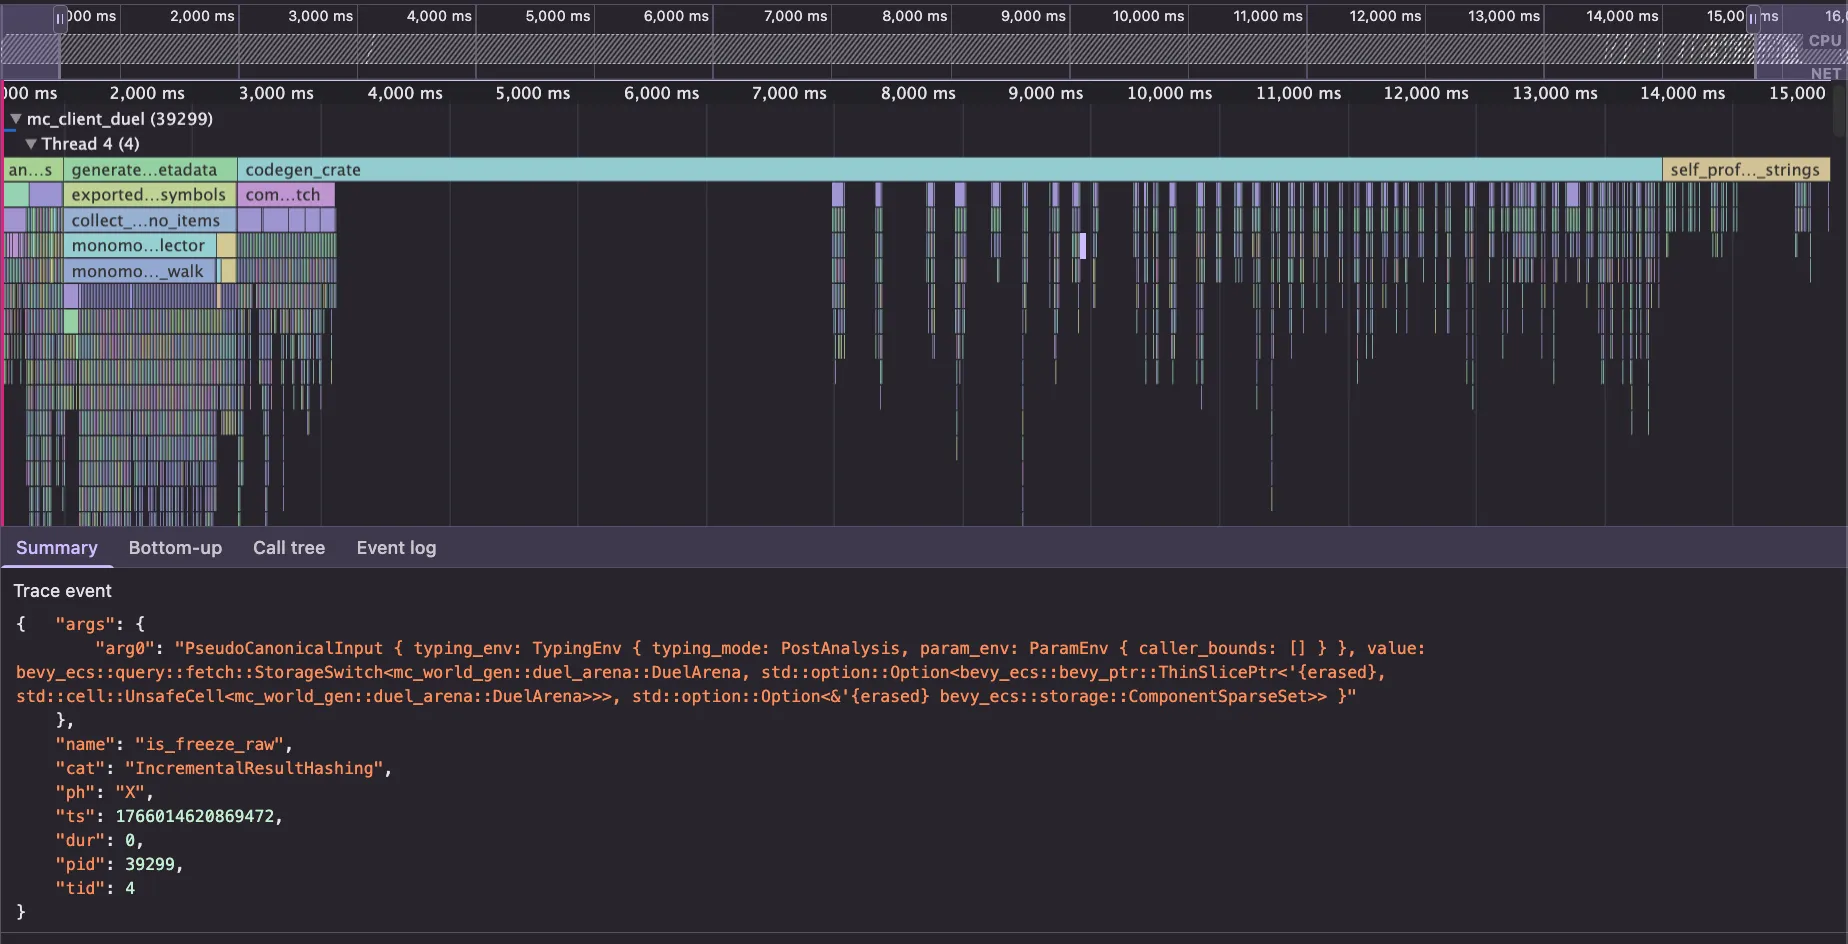Click the collect_no_items span
This screenshot has height=944, width=1848.
148,220
